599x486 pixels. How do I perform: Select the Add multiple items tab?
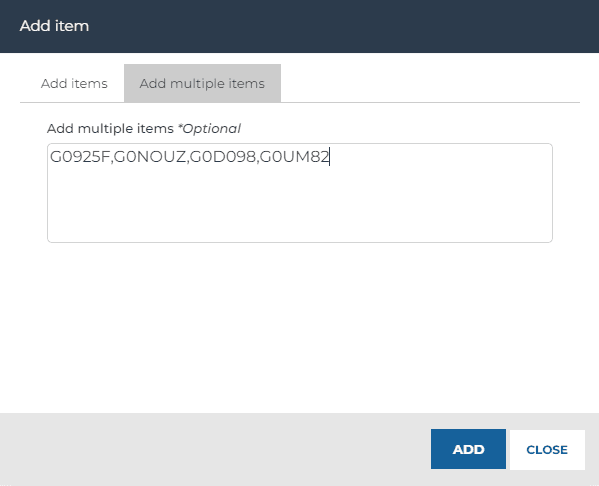(x=202, y=83)
